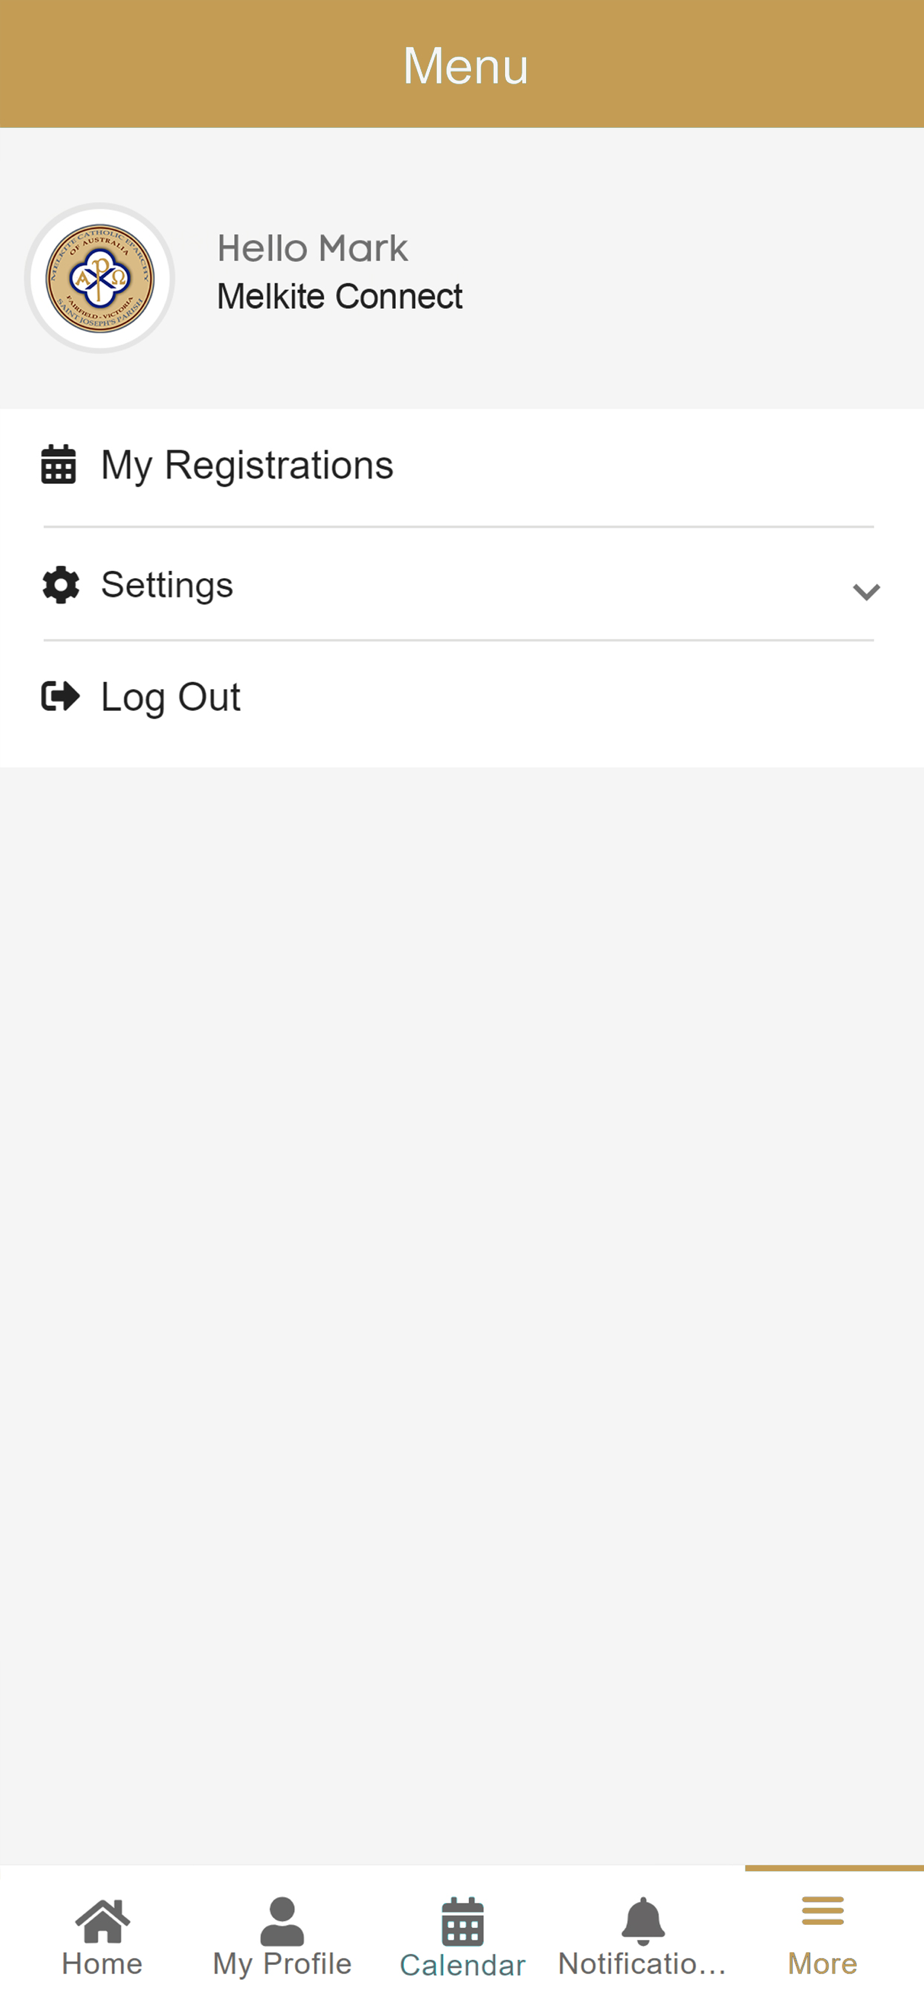The image size is (924, 2000).
Task: Tap the More hamburger icon
Action: pyautogui.click(x=823, y=1911)
